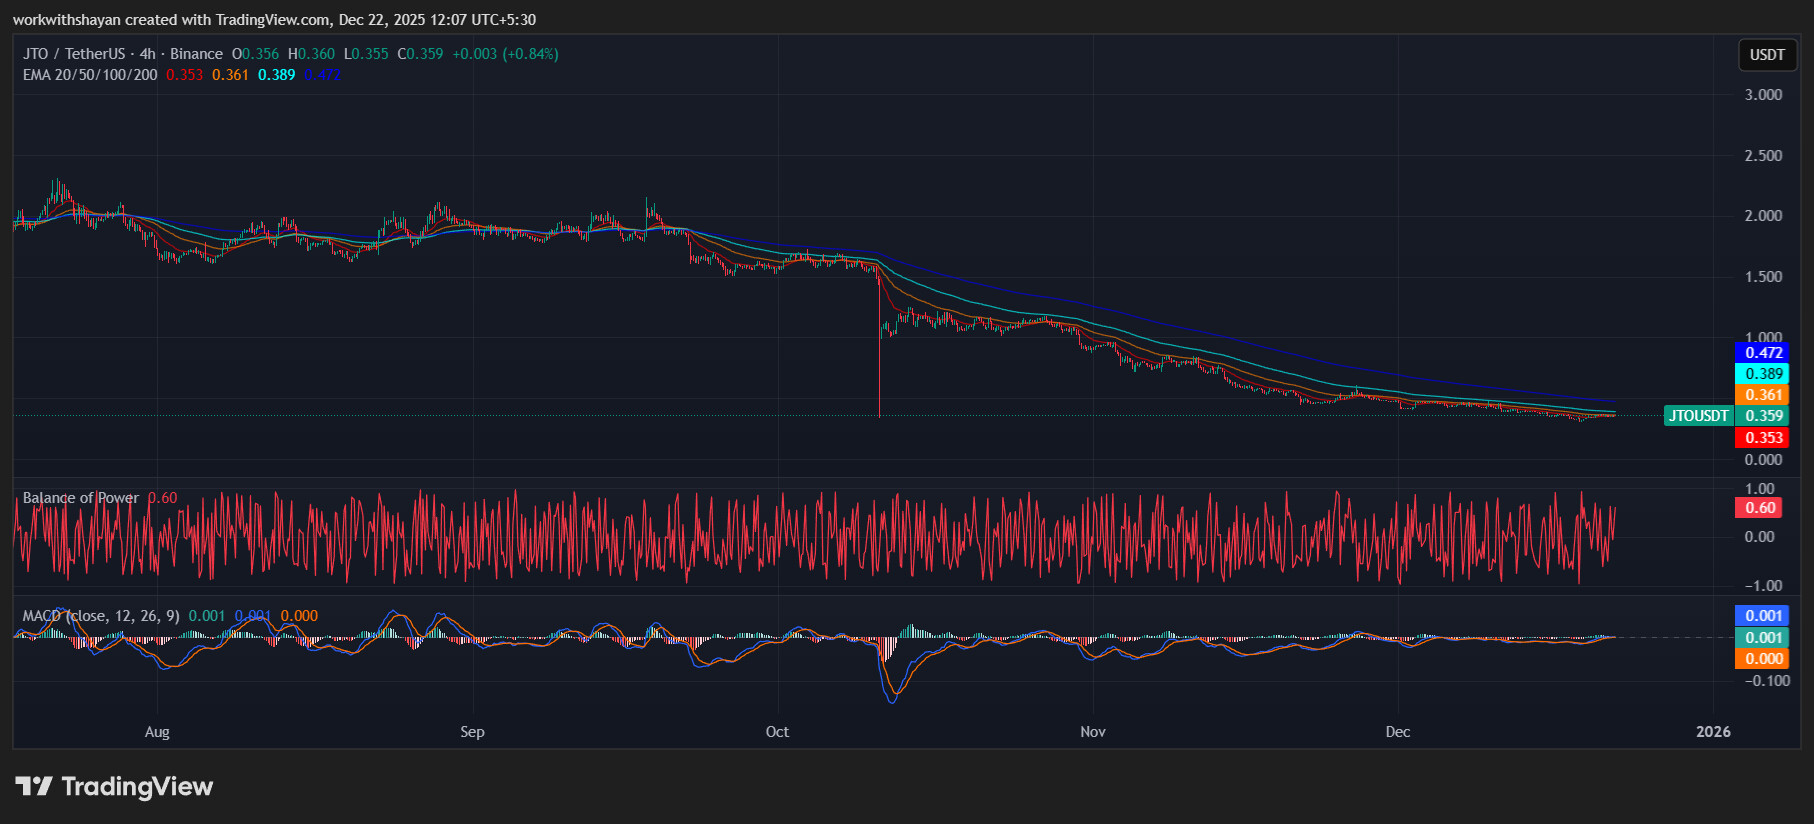Click the Aug label on the time axis
This screenshot has height=824, width=1814.
[x=157, y=732]
